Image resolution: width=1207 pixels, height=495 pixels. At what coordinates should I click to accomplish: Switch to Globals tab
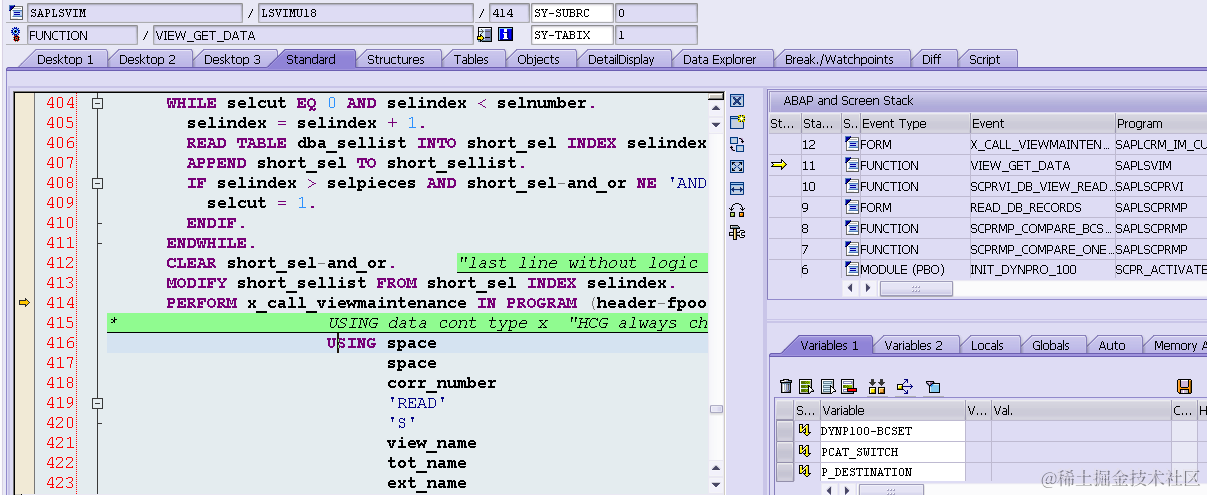pyautogui.click(x=1051, y=345)
